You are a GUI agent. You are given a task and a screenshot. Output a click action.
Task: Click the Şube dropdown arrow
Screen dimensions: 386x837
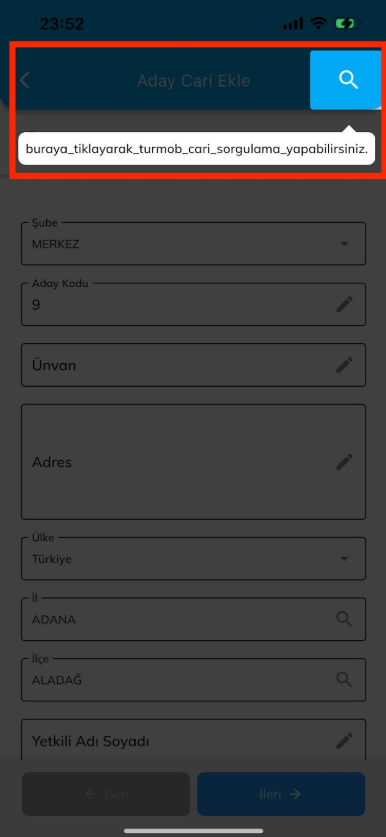344,244
